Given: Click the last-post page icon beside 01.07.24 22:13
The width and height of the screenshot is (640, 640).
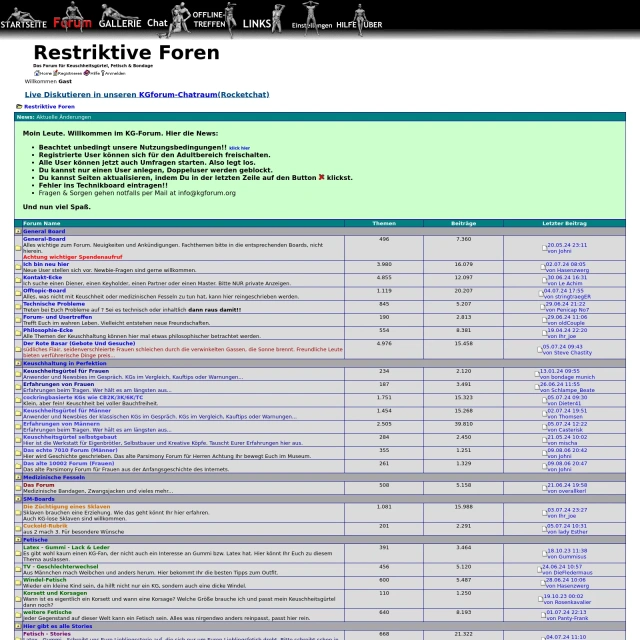Looking at the screenshot, I should [543, 615].
